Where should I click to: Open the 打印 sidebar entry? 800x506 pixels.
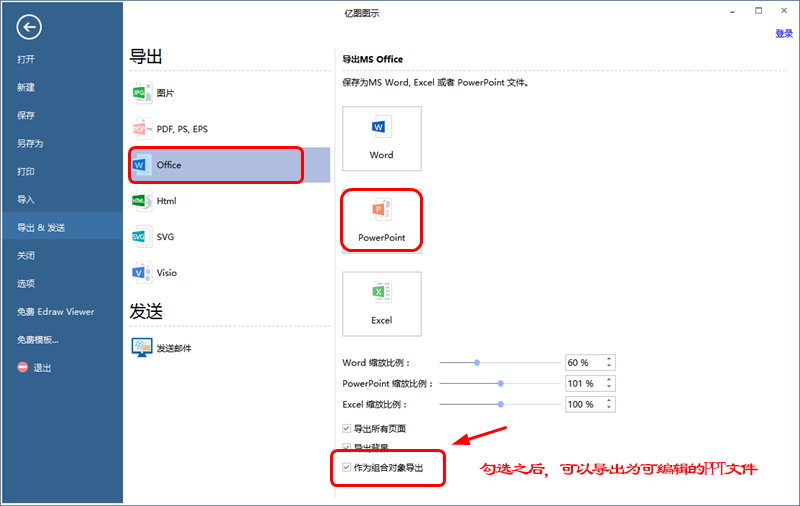pos(26,171)
